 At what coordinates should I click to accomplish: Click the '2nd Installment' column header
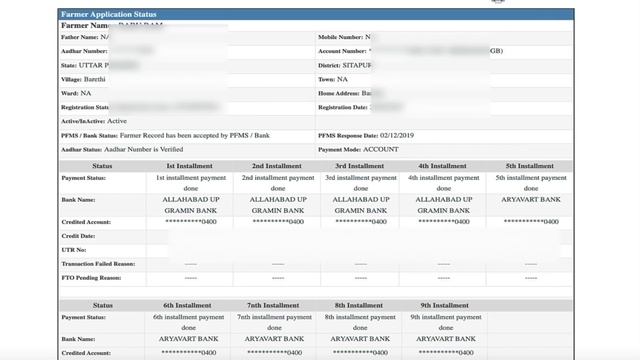(x=277, y=166)
